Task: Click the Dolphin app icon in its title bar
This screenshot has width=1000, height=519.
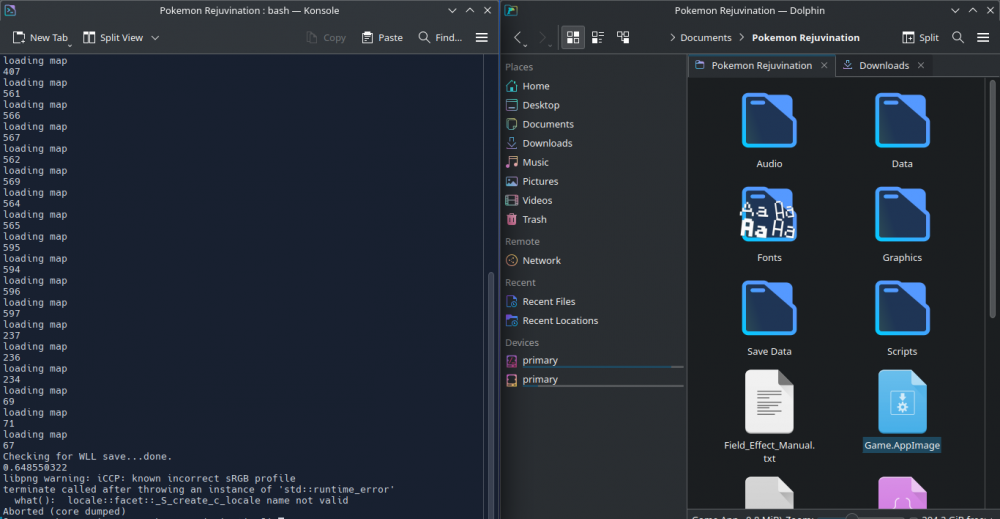Action: (x=511, y=10)
